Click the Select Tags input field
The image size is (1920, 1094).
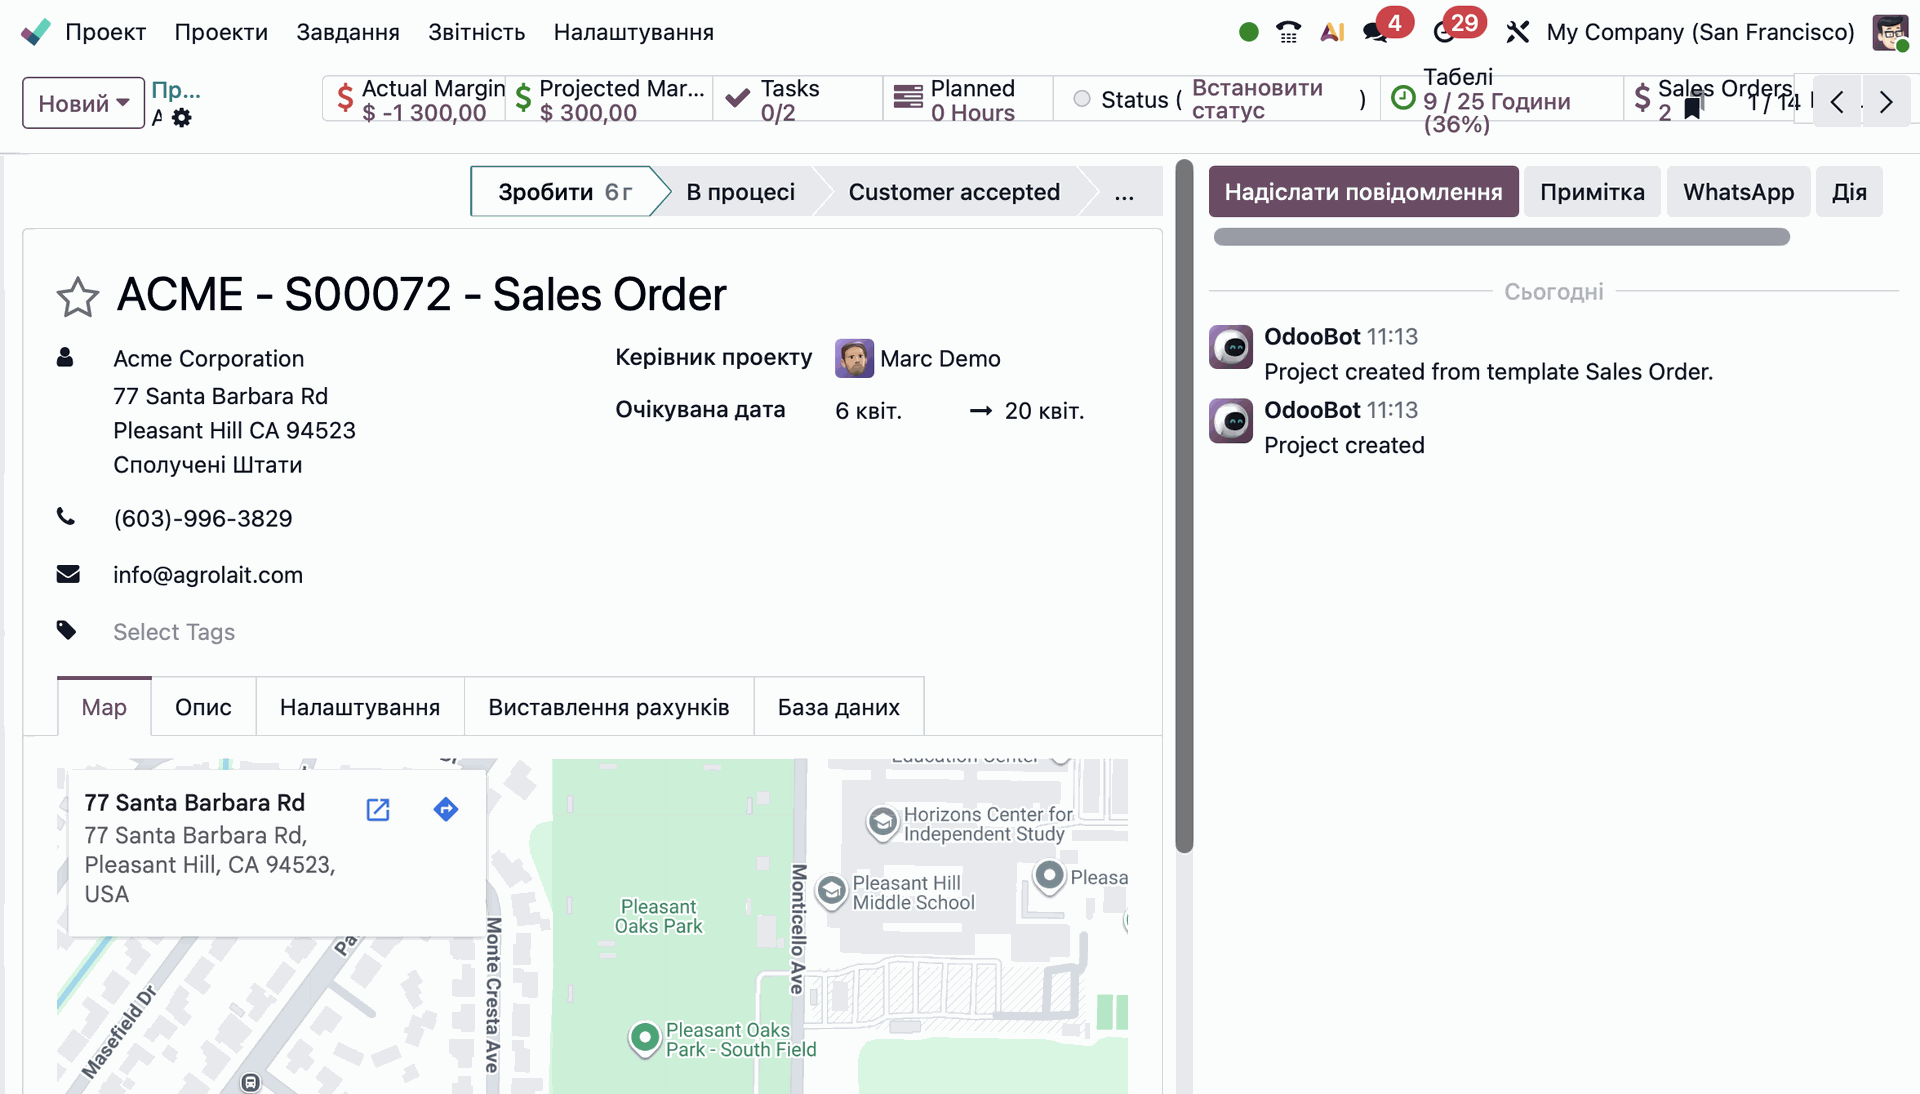pos(174,632)
